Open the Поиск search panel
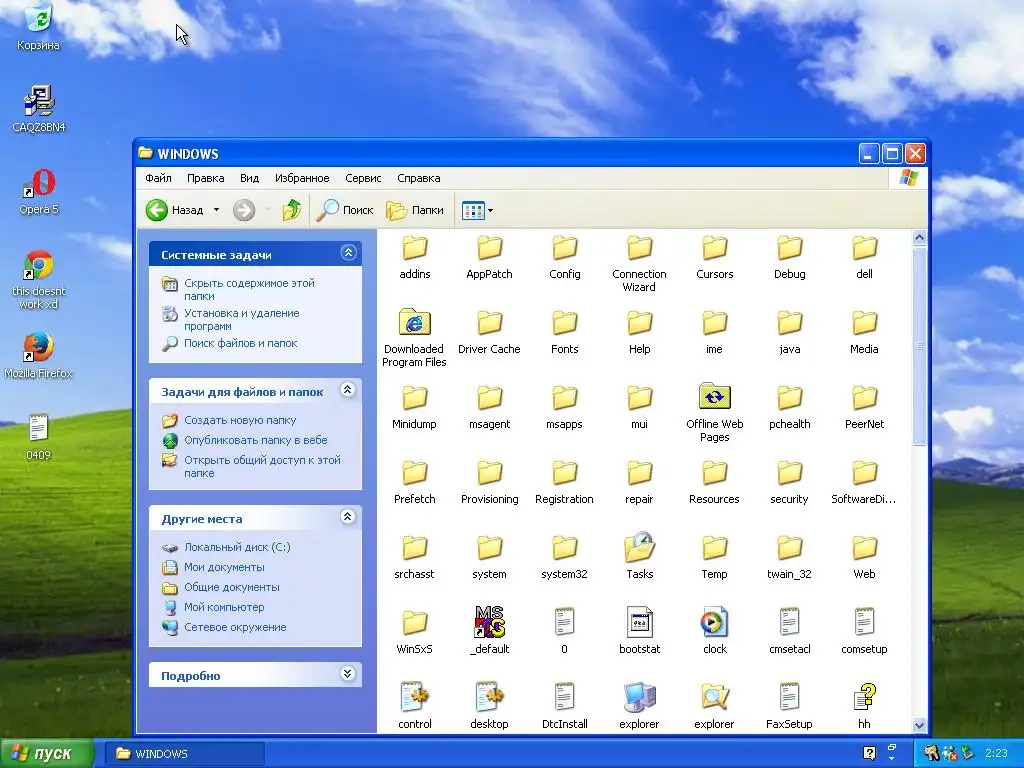The width and height of the screenshot is (1024, 768). (x=345, y=210)
